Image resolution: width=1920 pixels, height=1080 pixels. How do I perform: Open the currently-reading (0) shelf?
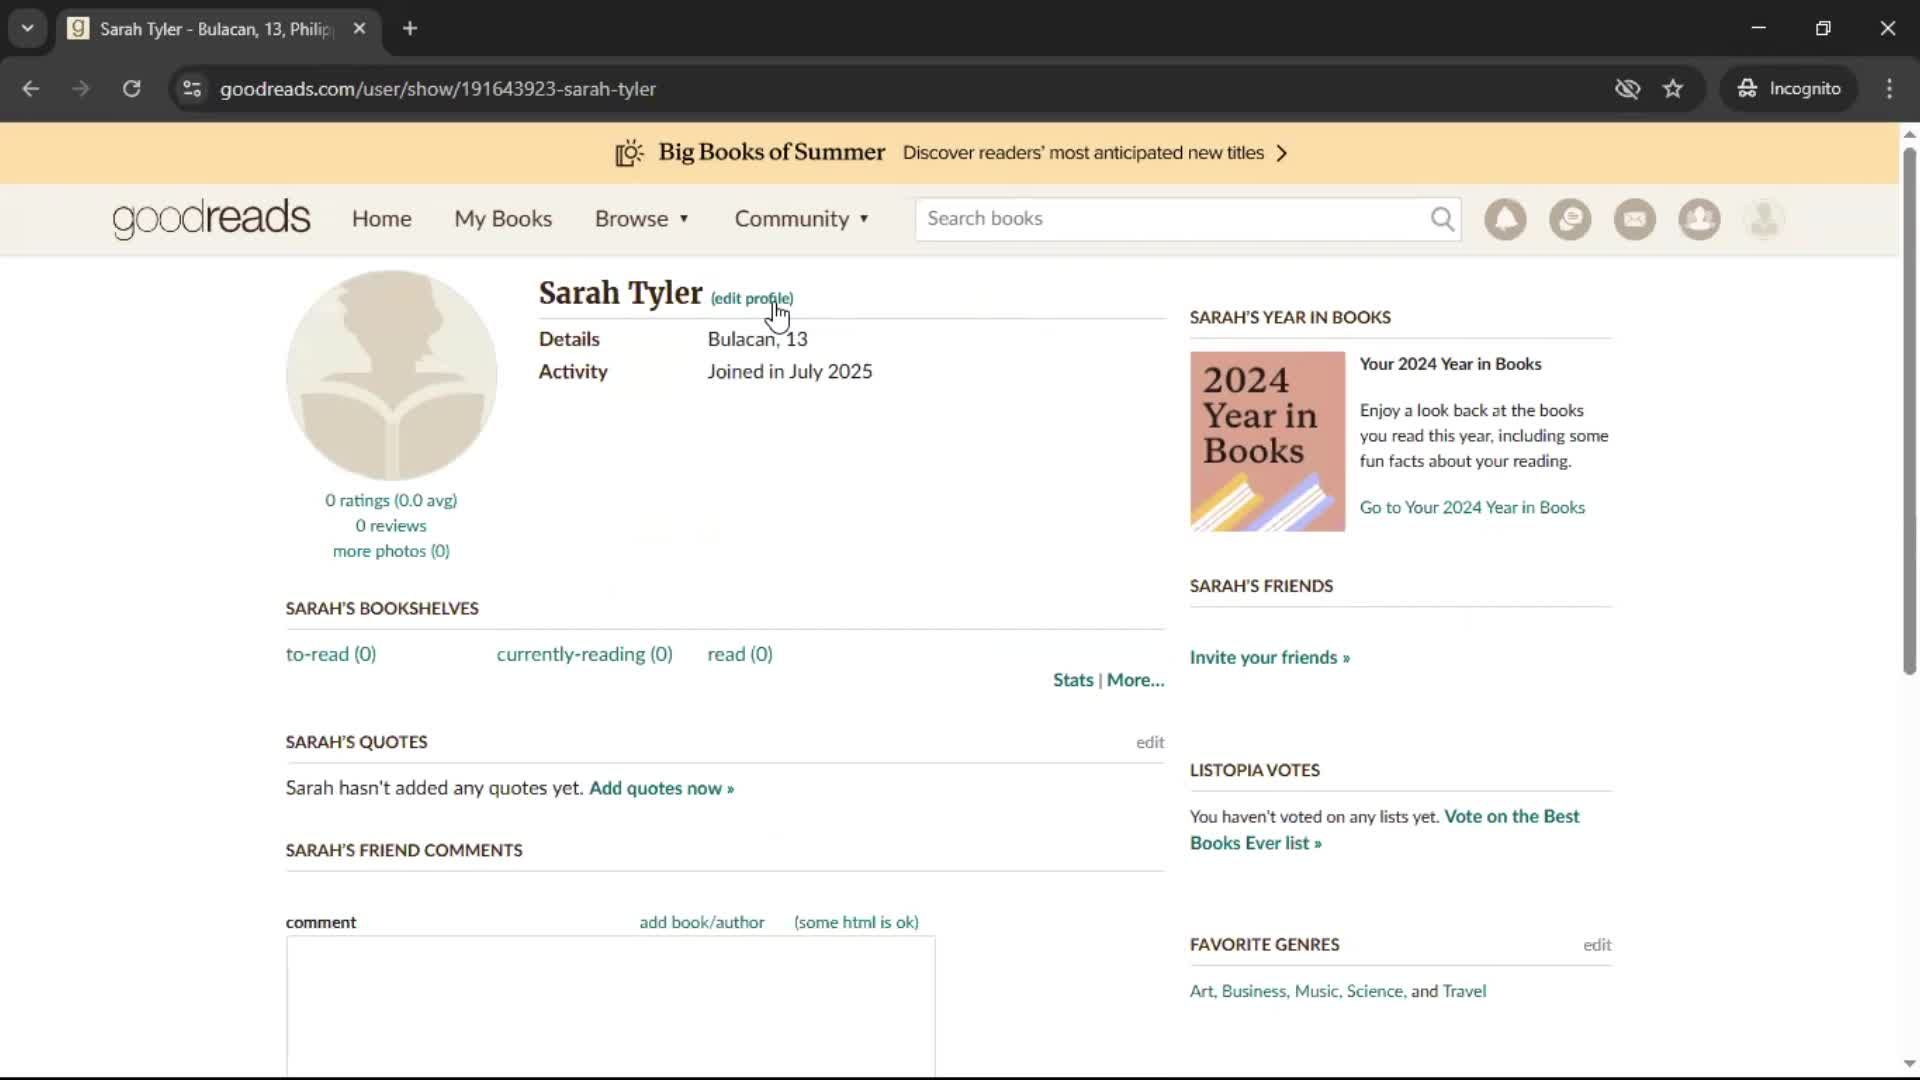pyautogui.click(x=584, y=654)
